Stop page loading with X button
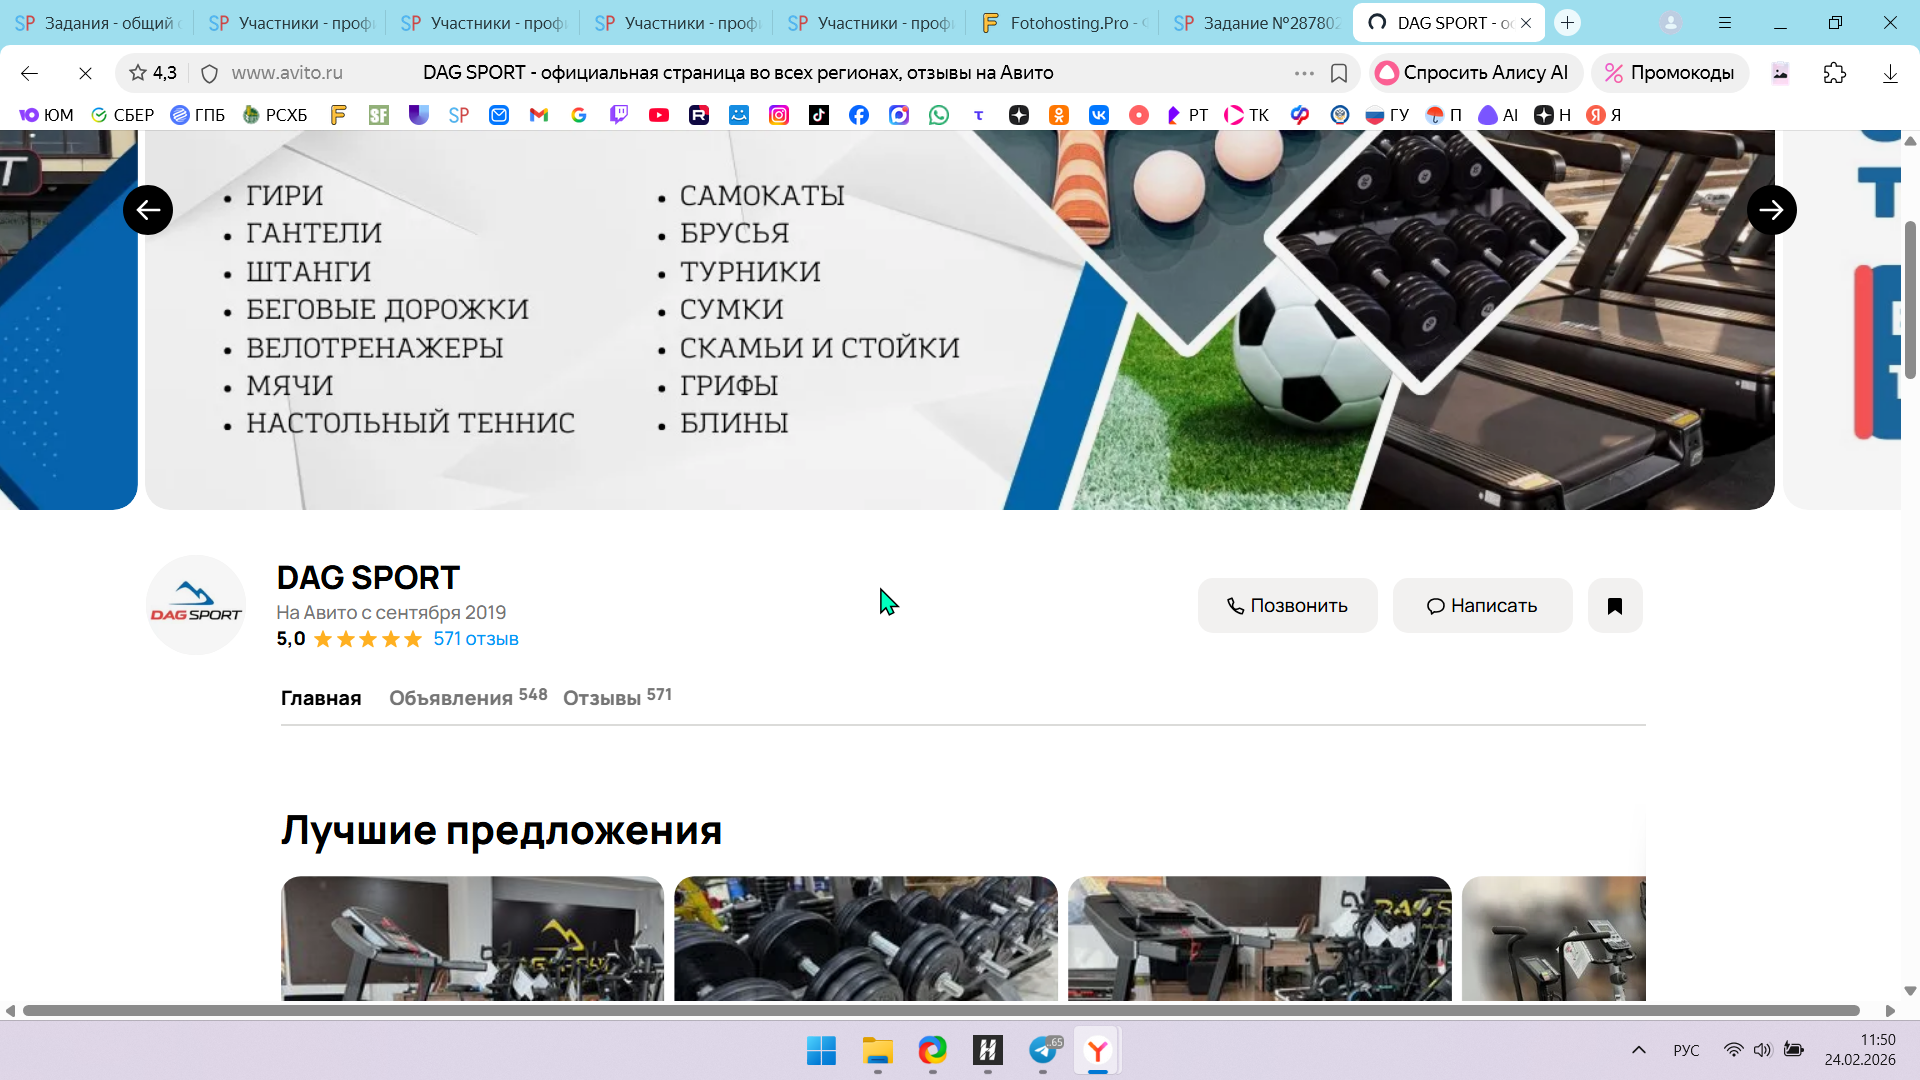 [85, 73]
